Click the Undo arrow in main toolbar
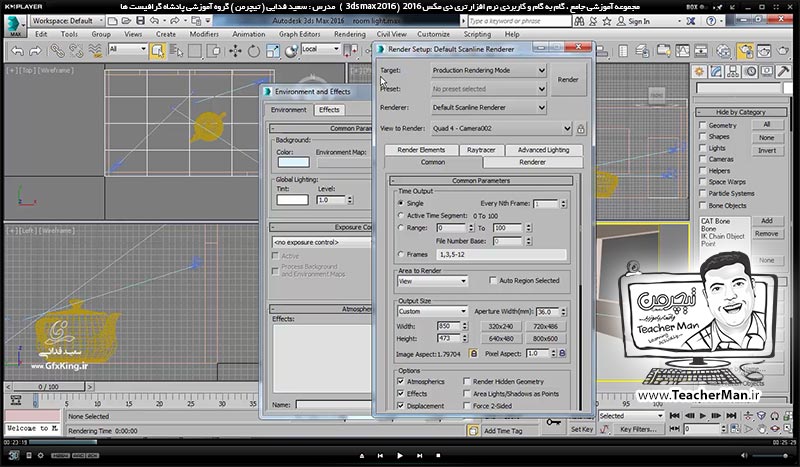Image resolution: width=800 pixels, height=467 pixels. (17, 51)
